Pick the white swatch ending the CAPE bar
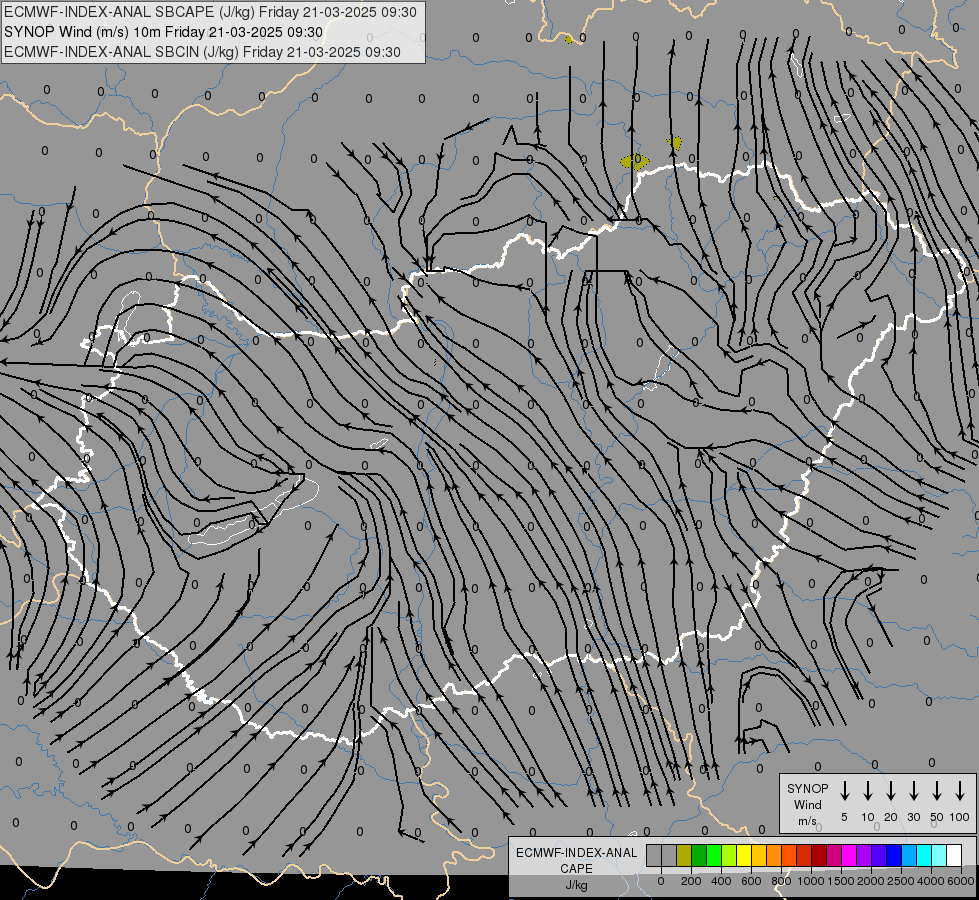 [x=954, y=856]
